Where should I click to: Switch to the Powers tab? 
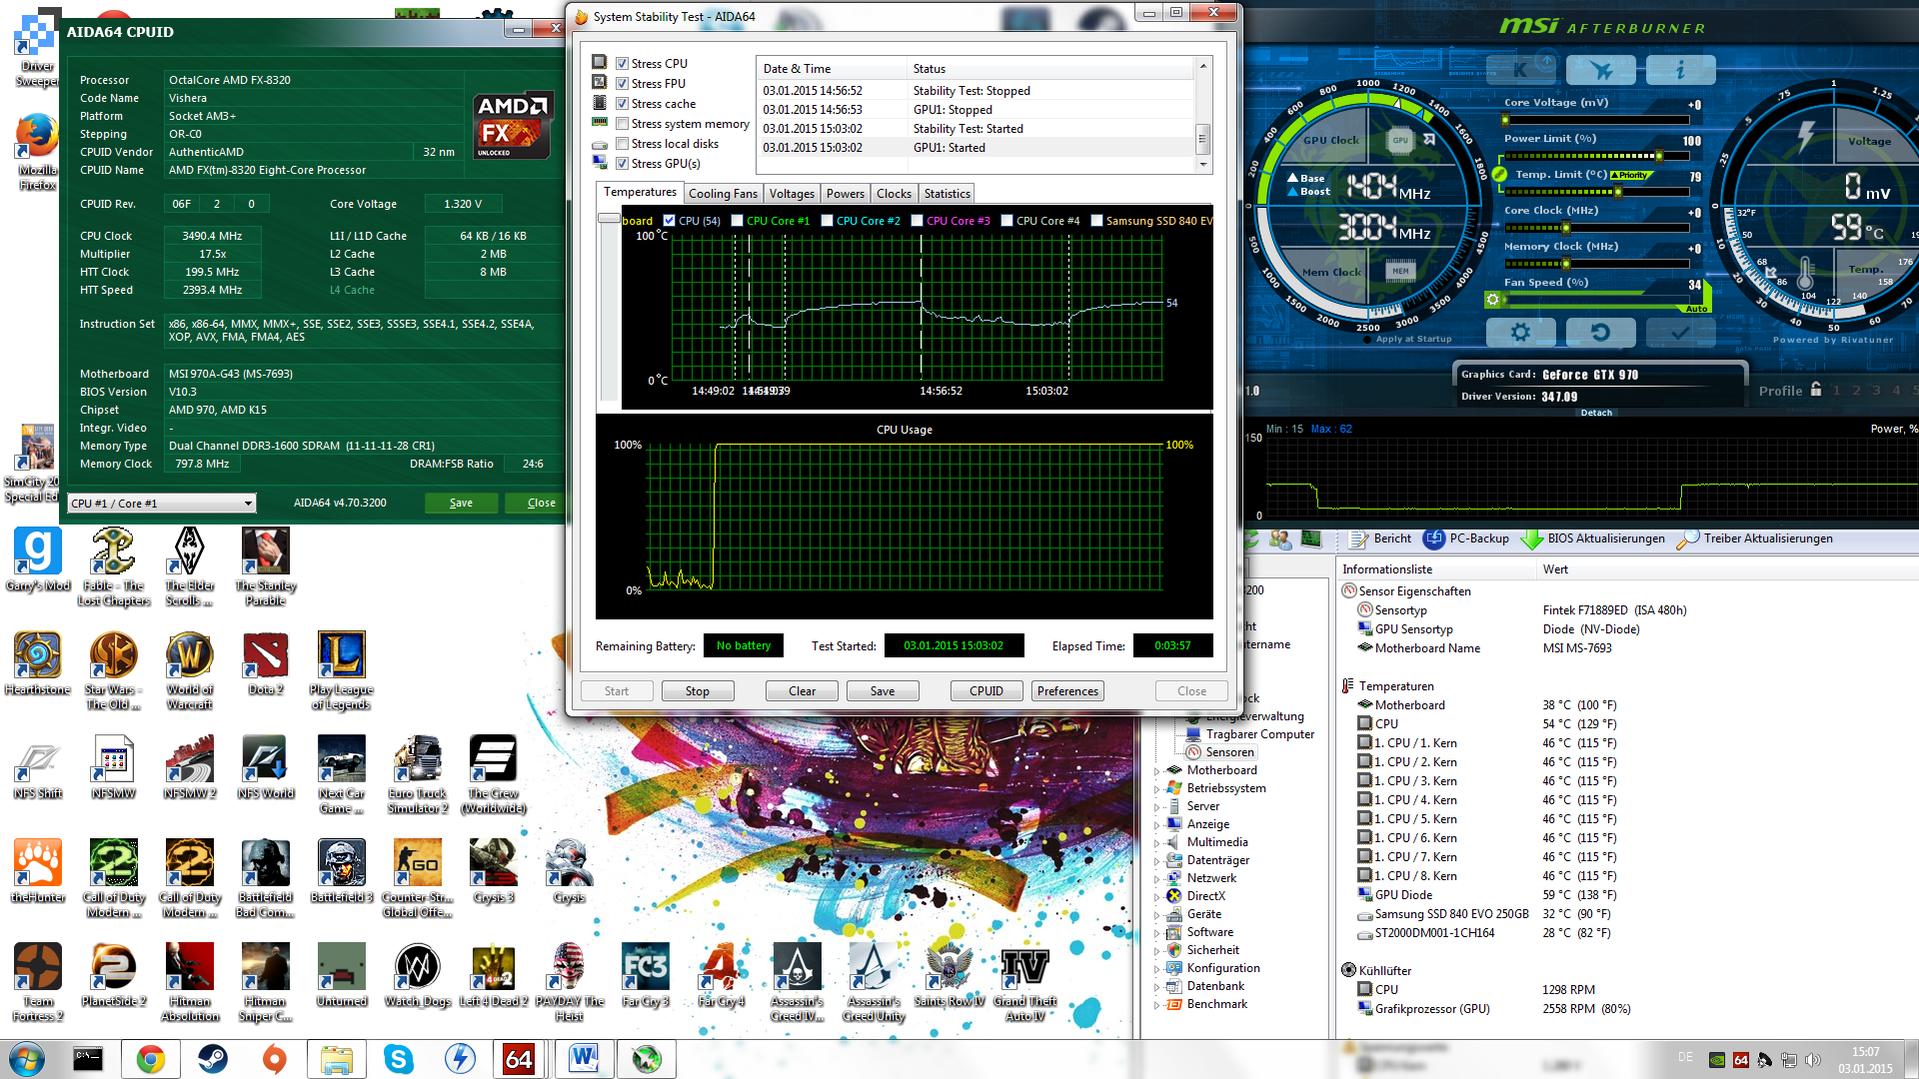click(845, 194)
